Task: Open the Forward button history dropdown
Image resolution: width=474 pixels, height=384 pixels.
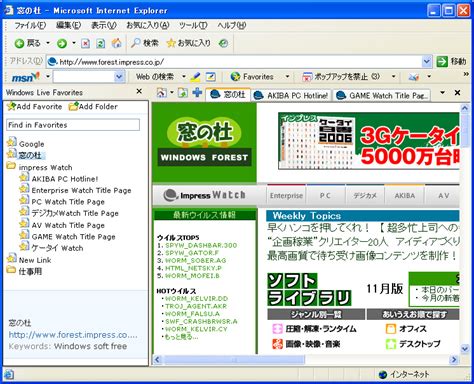Action: pos(74,43)
